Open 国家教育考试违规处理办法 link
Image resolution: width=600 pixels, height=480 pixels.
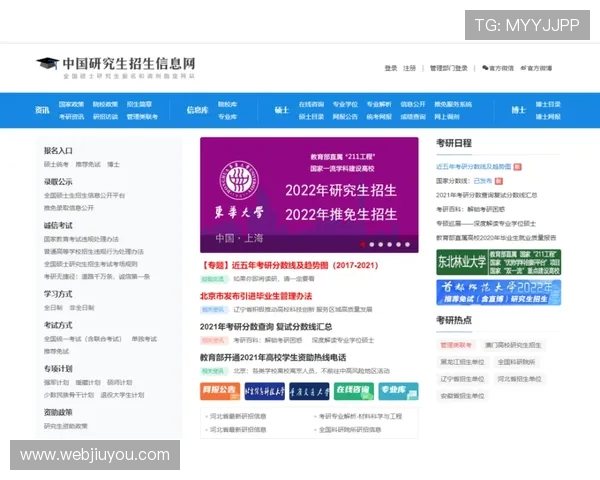81,239
